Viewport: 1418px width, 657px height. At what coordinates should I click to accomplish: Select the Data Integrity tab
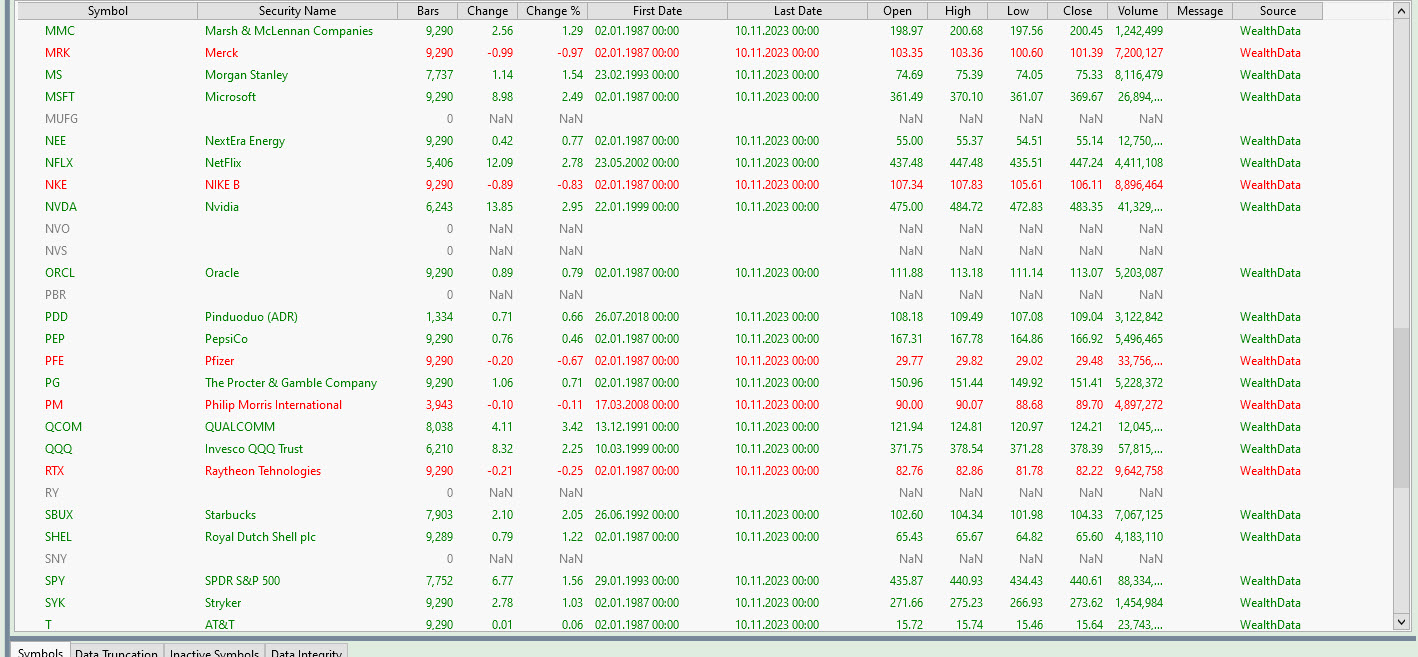306,653
